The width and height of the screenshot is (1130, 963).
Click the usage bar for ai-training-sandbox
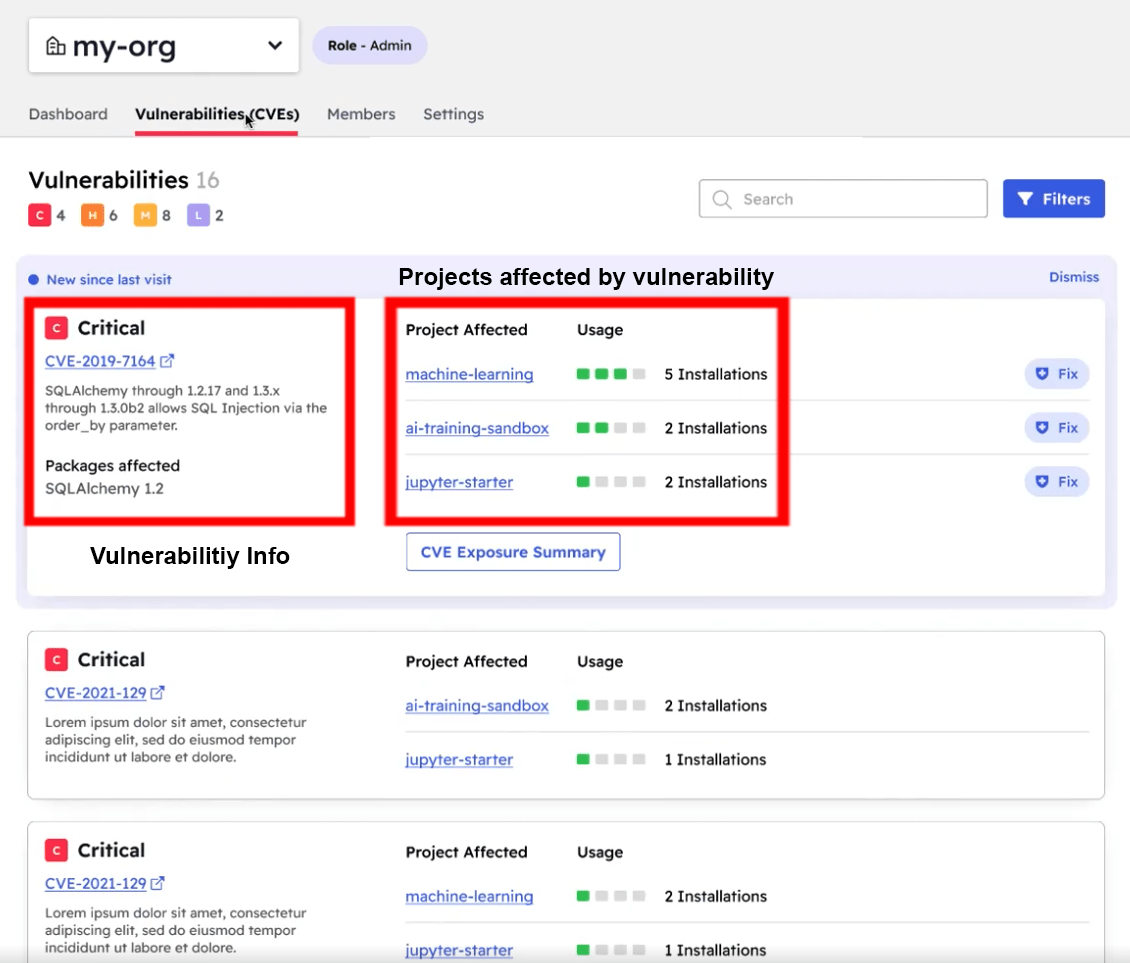pos(612,428)
